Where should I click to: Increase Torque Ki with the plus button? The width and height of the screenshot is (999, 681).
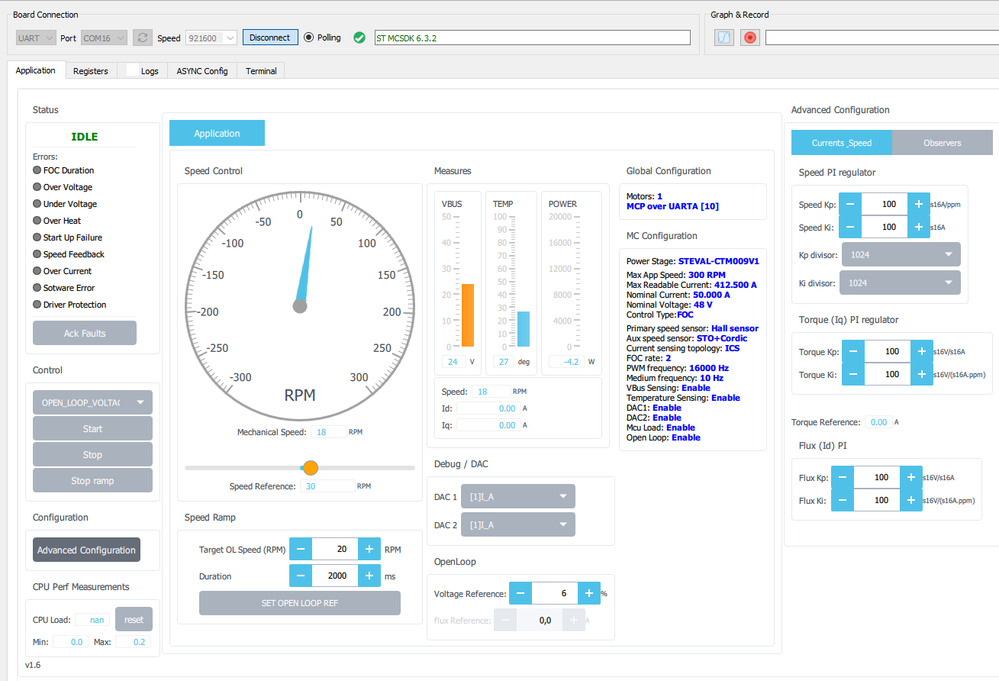point(922,374)
